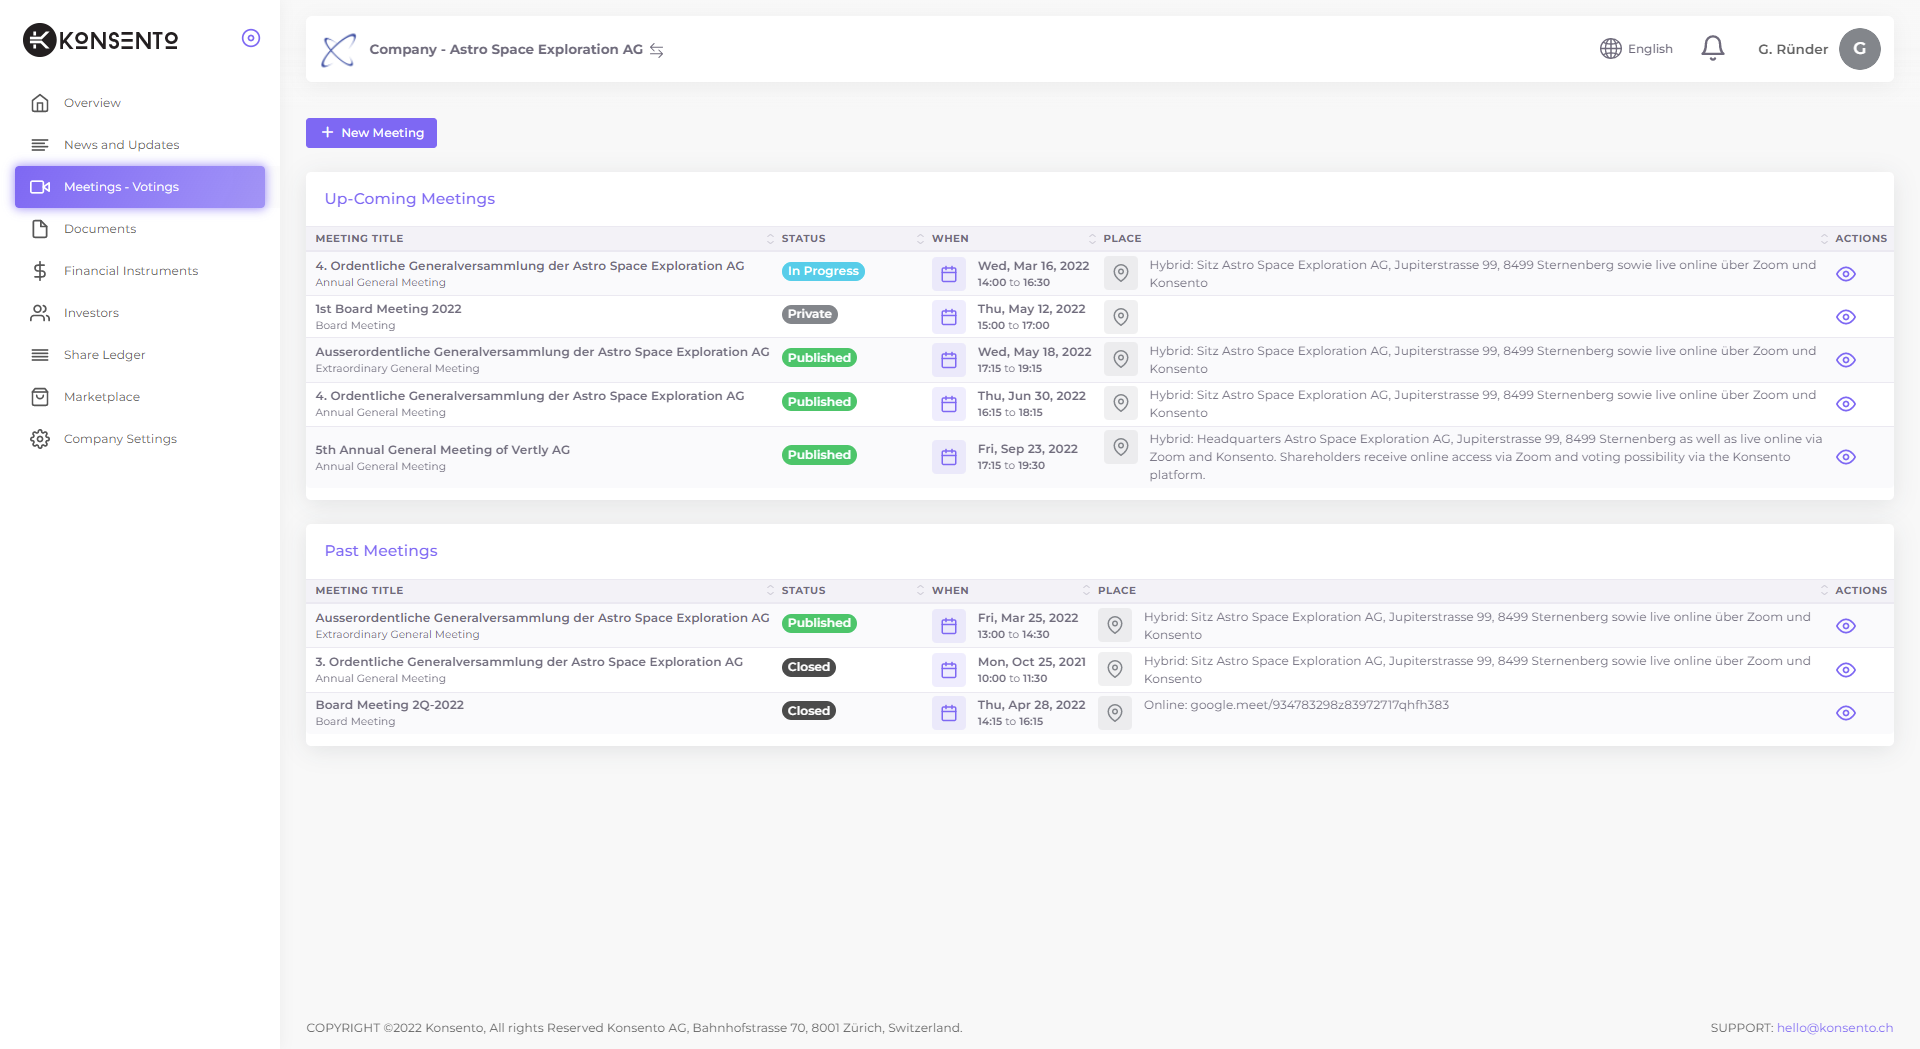Click the hello@konsento.ch support link
The width and height of the screenshot is (1920, 1049).
click(1834, 1028)
